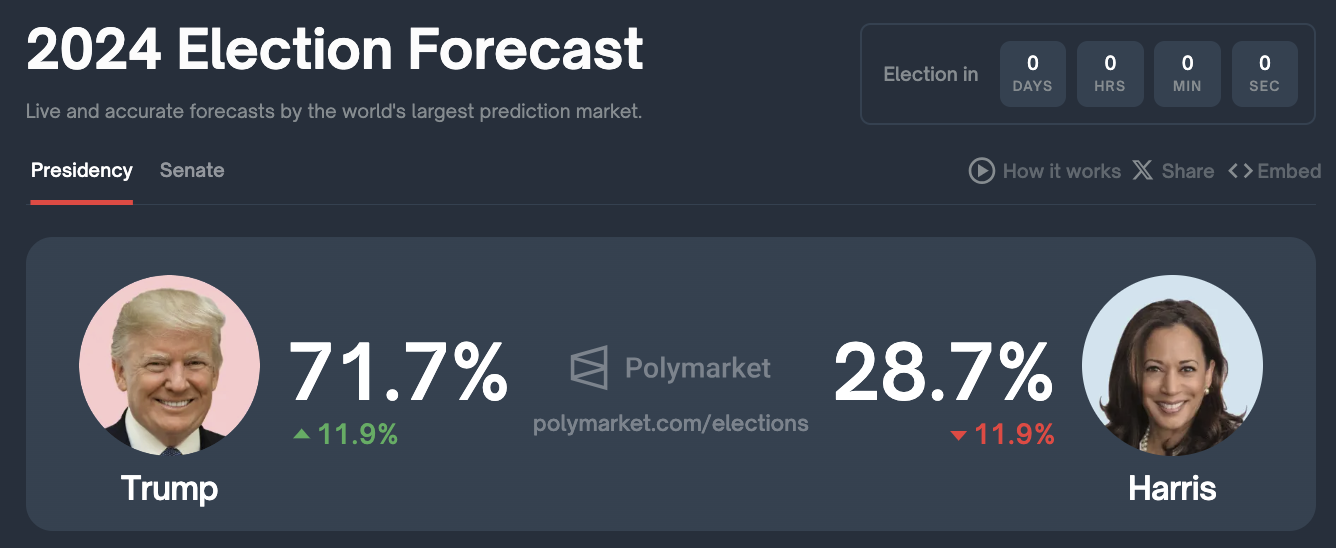The height and width of the screenshot is (548, 1336).
Task: Open the How it works link
Action: click(1062, 171)
